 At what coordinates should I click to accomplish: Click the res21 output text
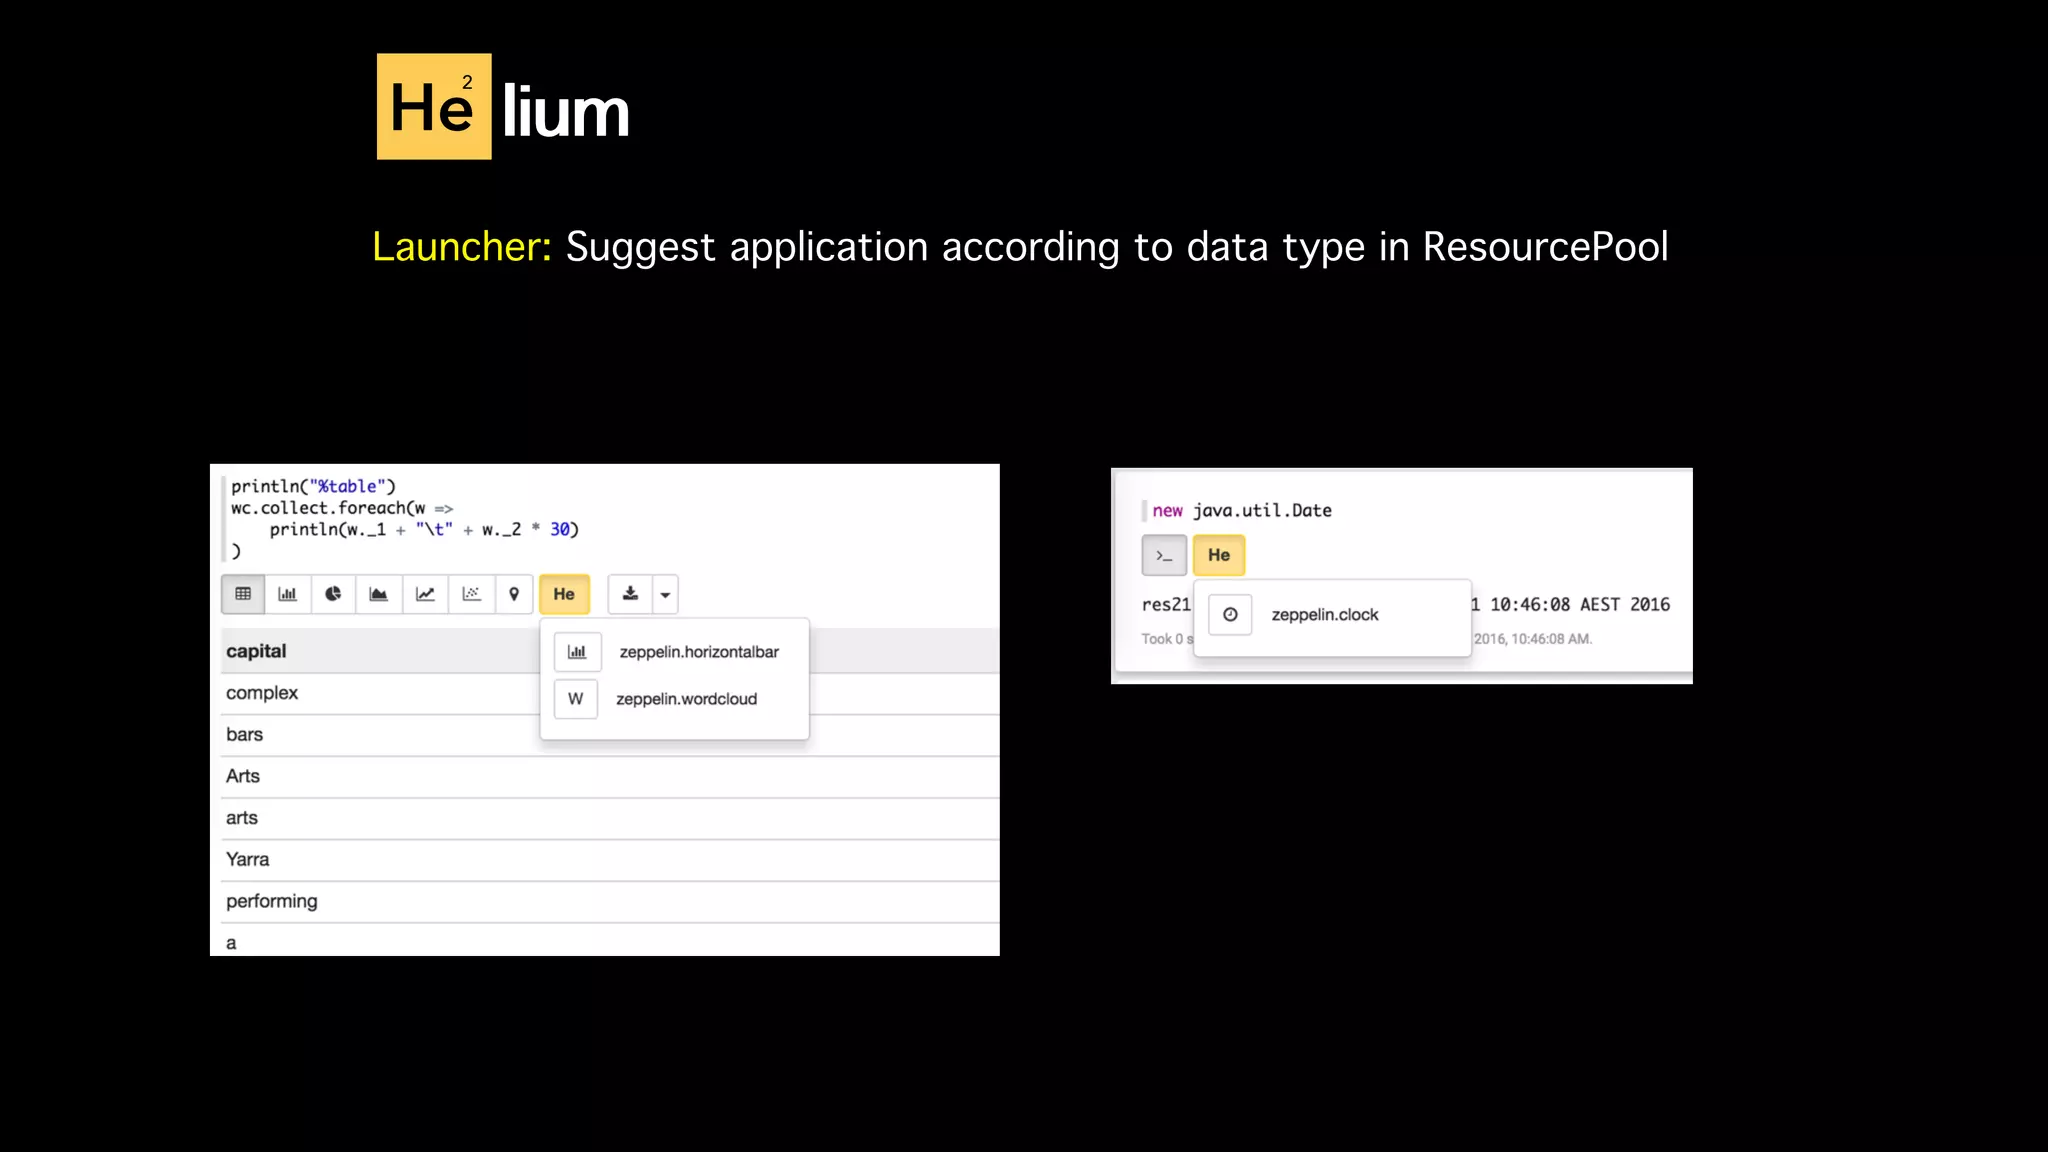point(1166,604)
